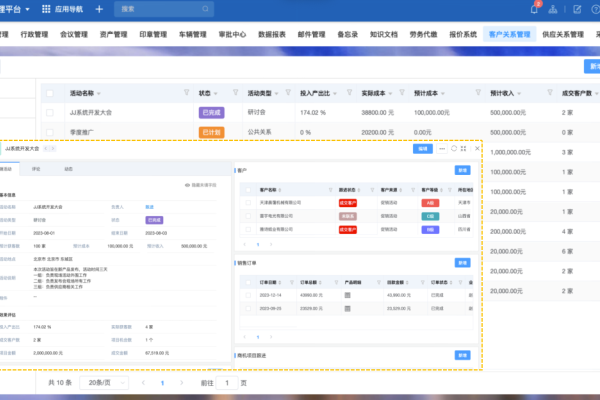Check the 季度推广 row checkbox
Screen dimensions: 600x400
[x=50, y=132]
